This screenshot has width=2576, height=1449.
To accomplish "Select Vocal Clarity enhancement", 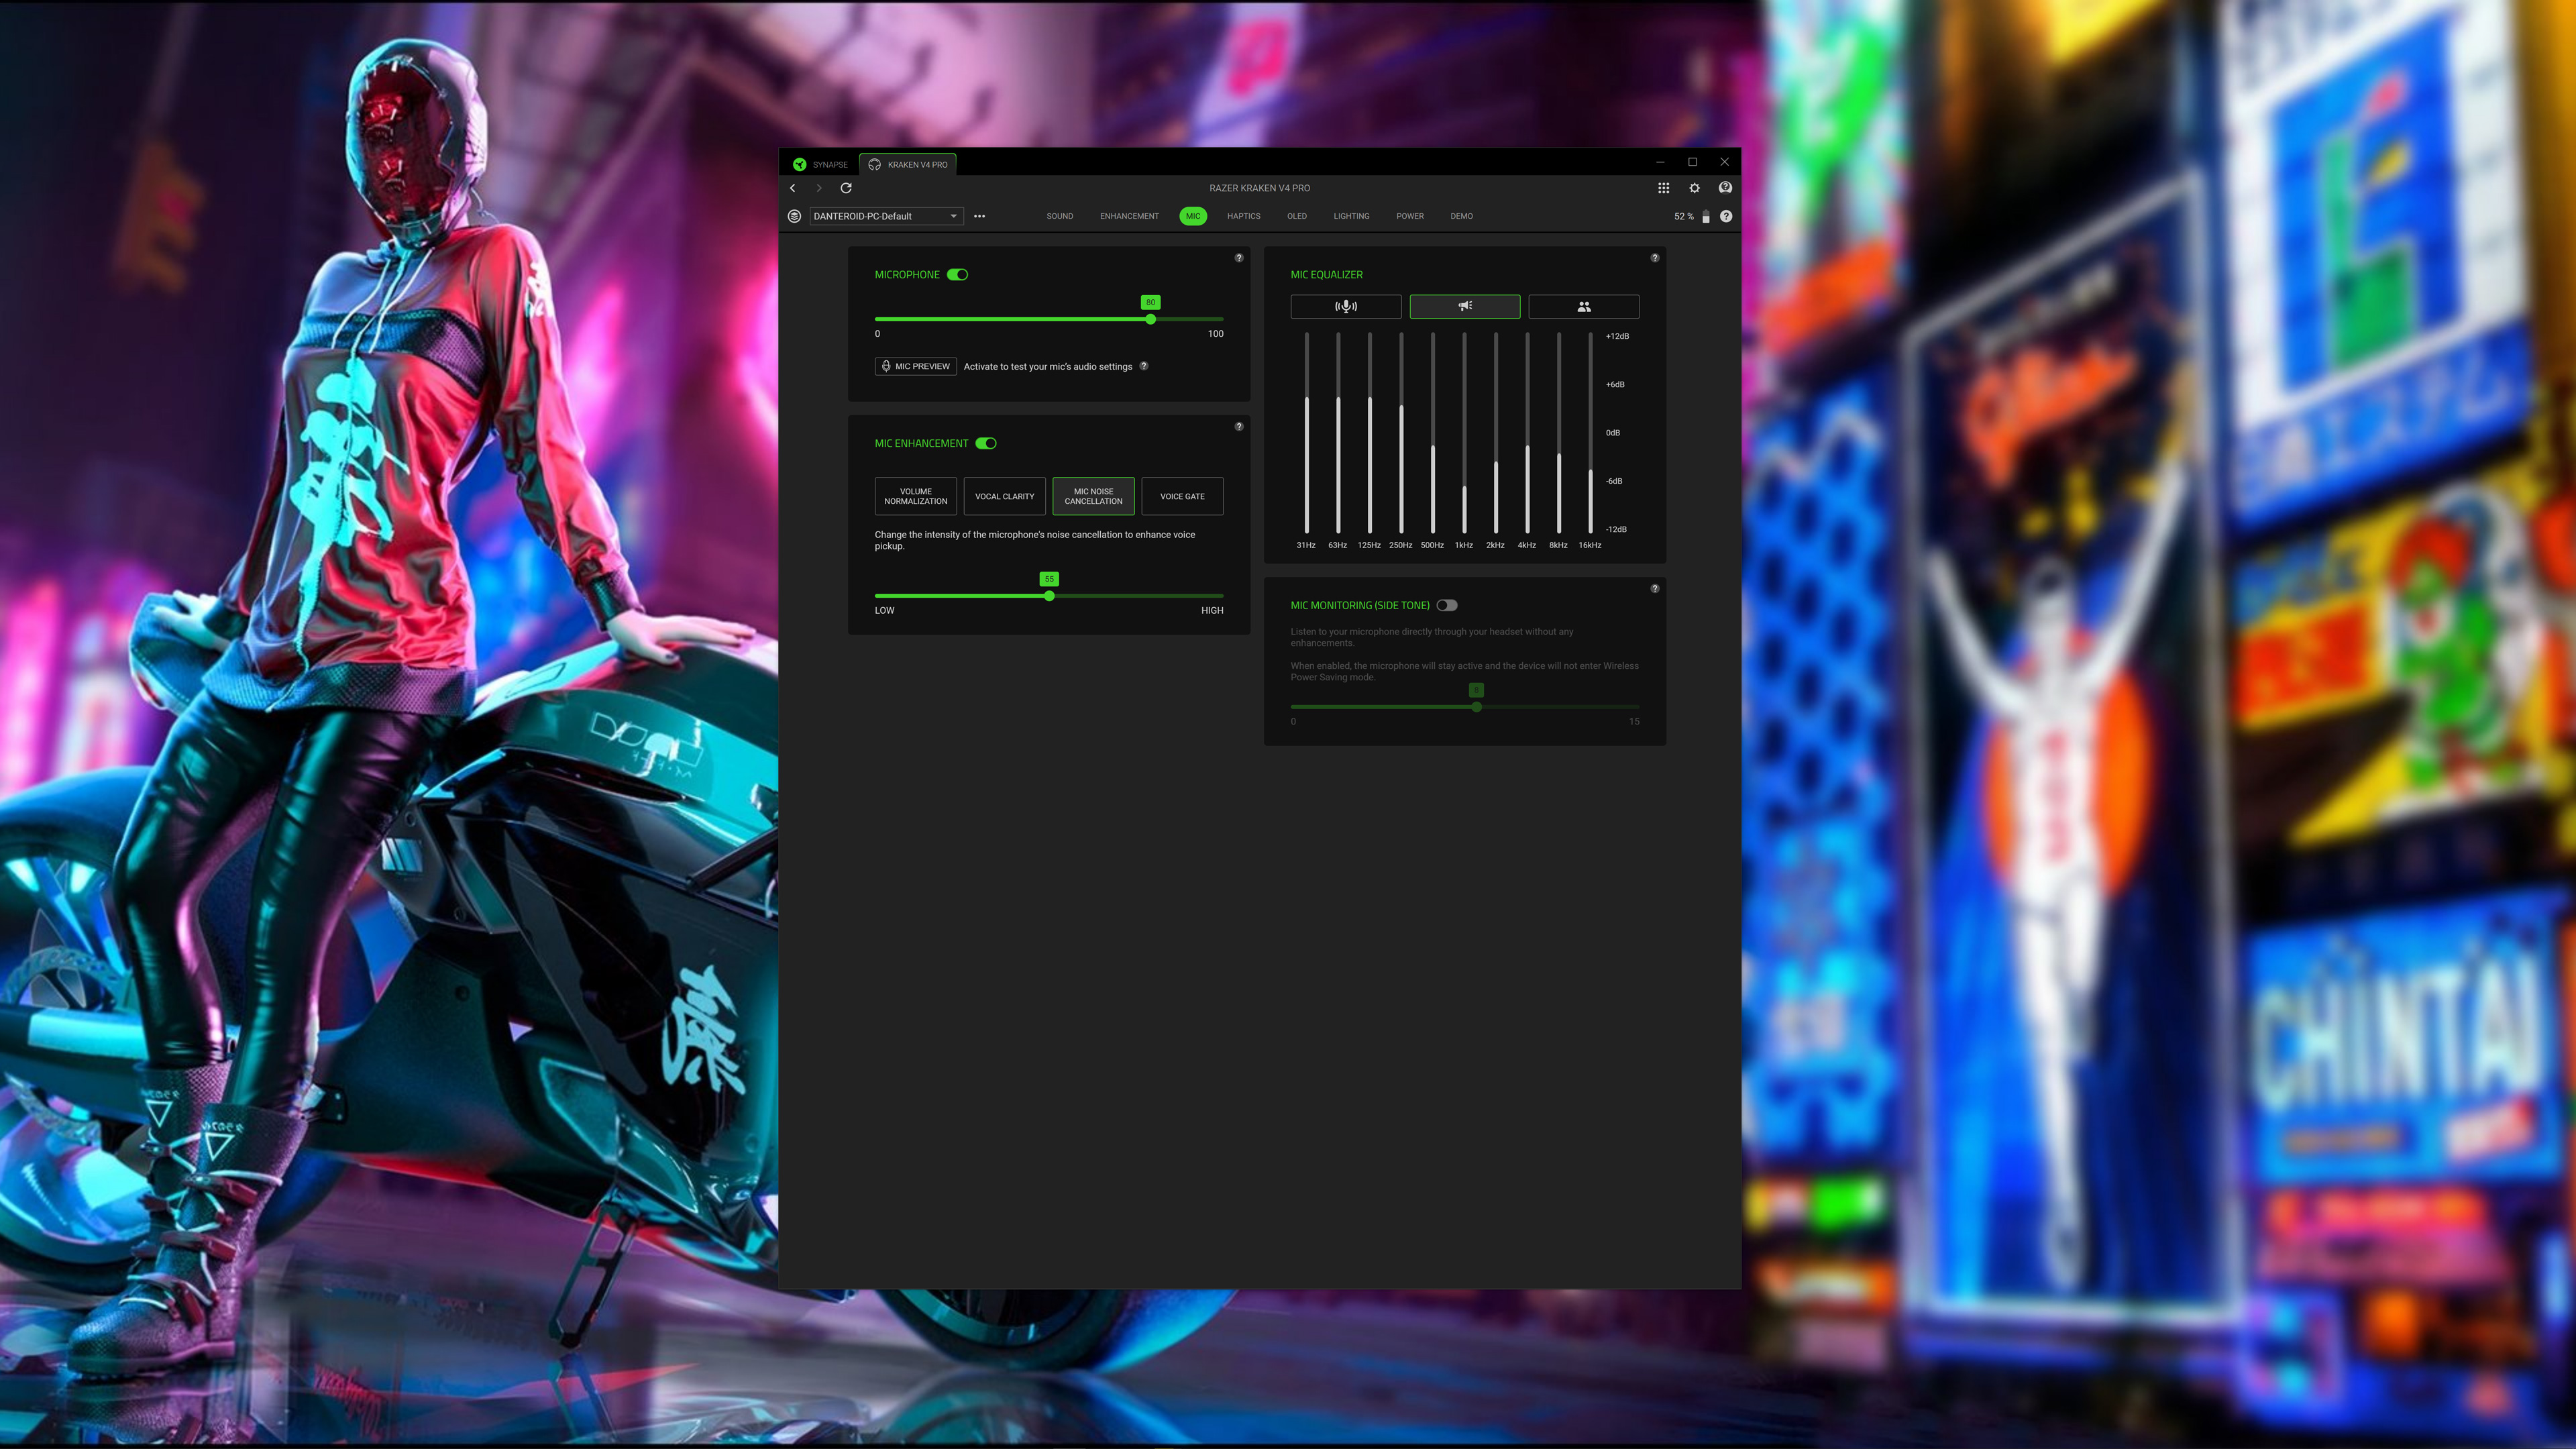I will (x=1005, y=497).
